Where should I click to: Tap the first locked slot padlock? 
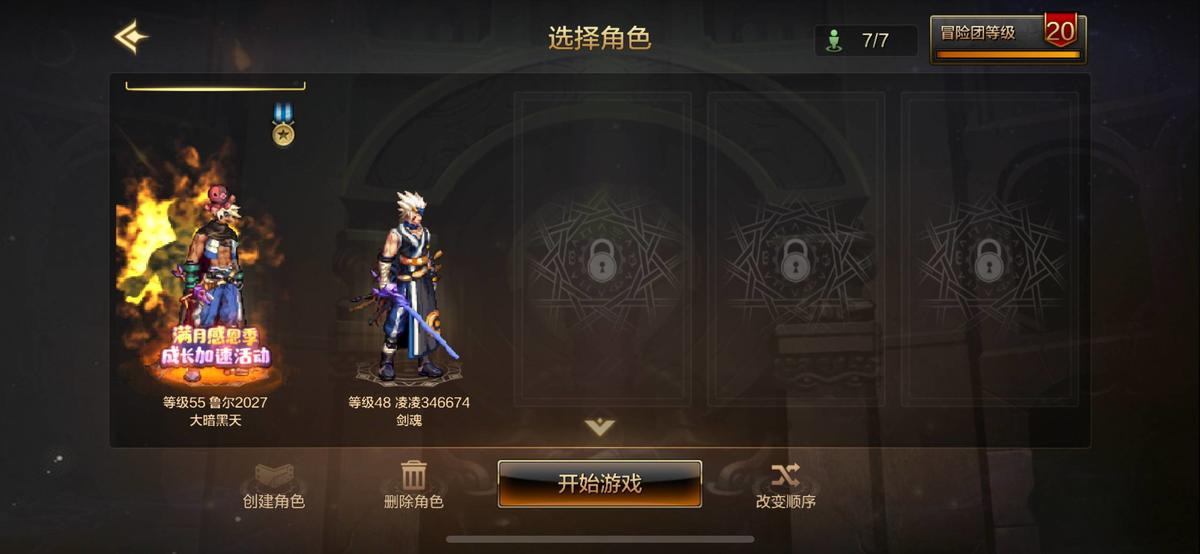coord(601,259)
